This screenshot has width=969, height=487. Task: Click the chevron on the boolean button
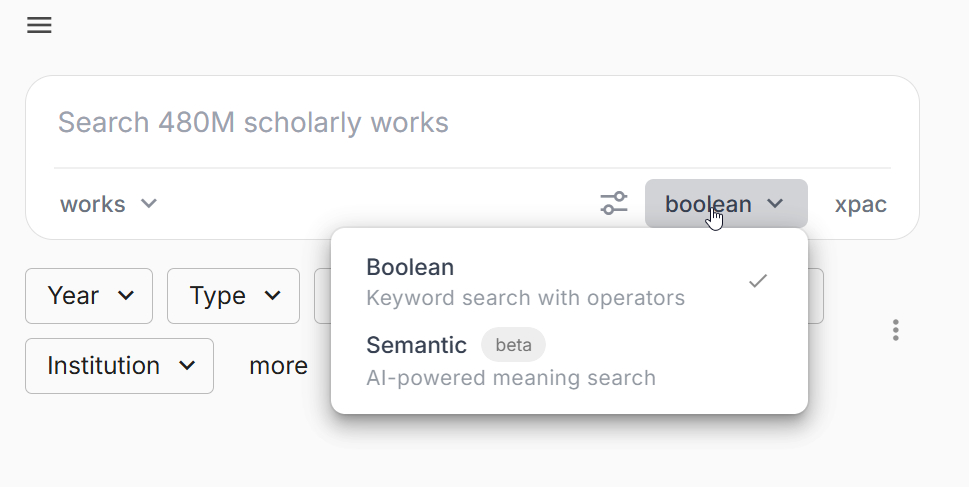click(x=775, y=204)
